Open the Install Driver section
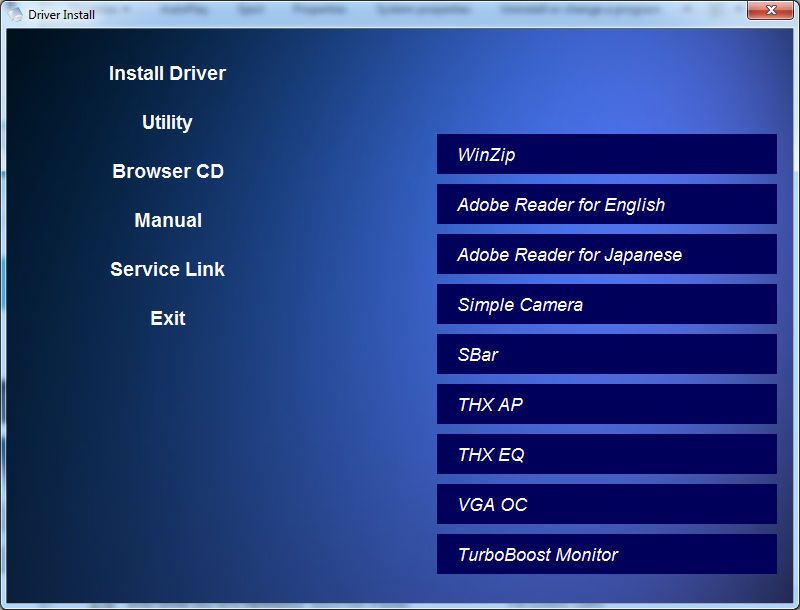This screenshot has width=800, height=610. pos(167,73)
